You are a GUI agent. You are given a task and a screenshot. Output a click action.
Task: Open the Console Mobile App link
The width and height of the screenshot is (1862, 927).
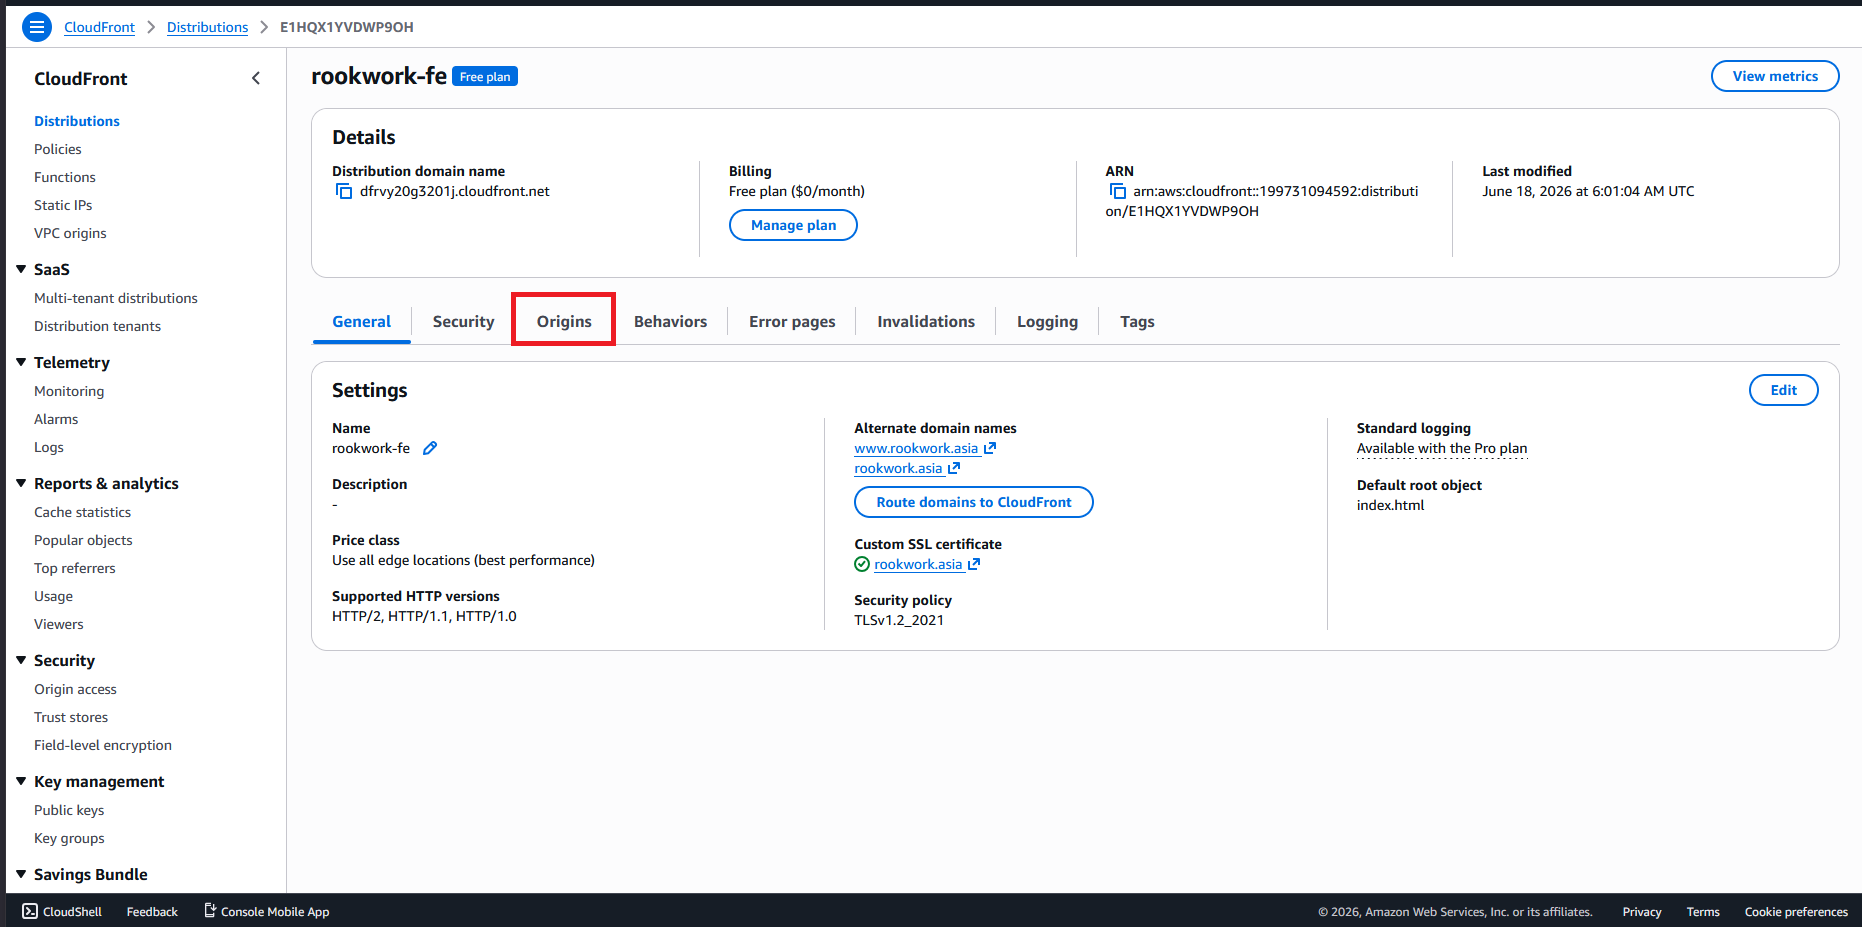(267, 911)
